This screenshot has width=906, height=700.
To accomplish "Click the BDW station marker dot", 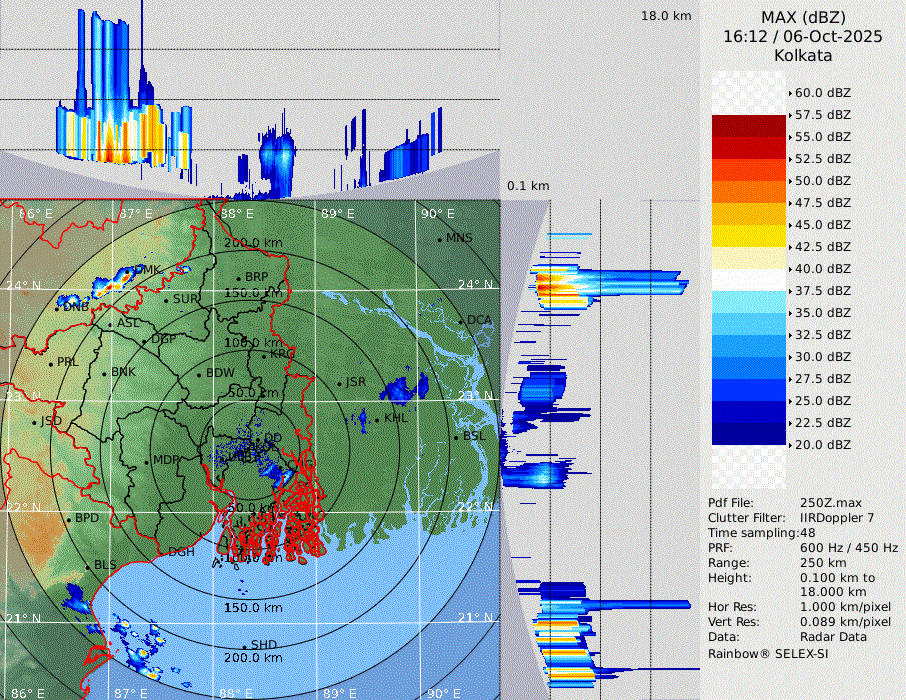I will point(199,375).
